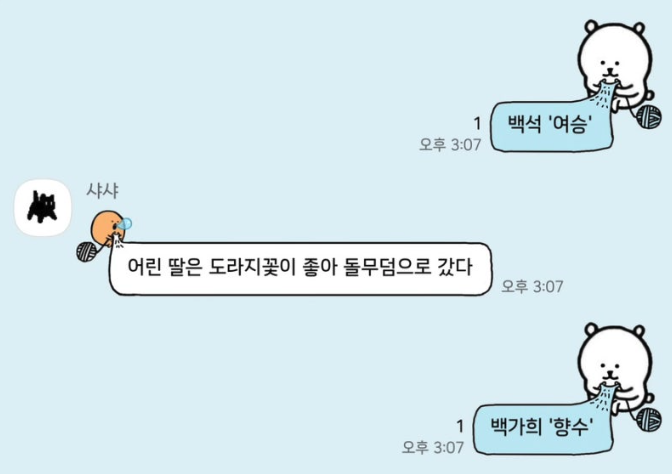
Task: Tap unread count 1 beside 백가희 '향수'
Action: [460, 426]
